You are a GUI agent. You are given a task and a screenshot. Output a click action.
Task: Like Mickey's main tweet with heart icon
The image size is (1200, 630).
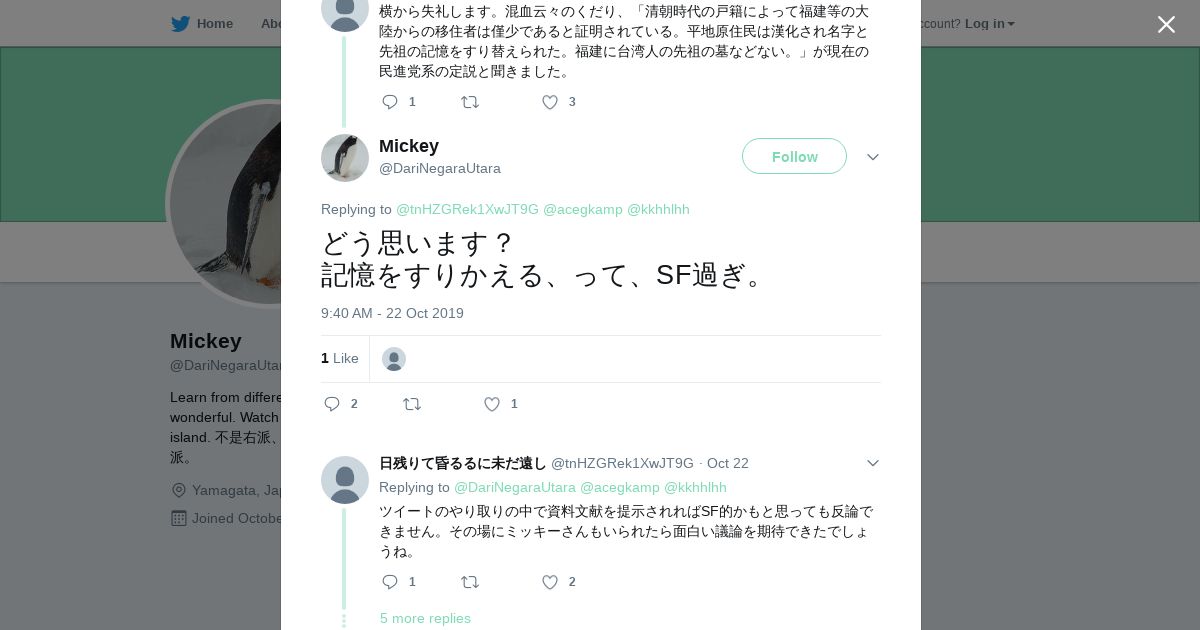(492, 404)
